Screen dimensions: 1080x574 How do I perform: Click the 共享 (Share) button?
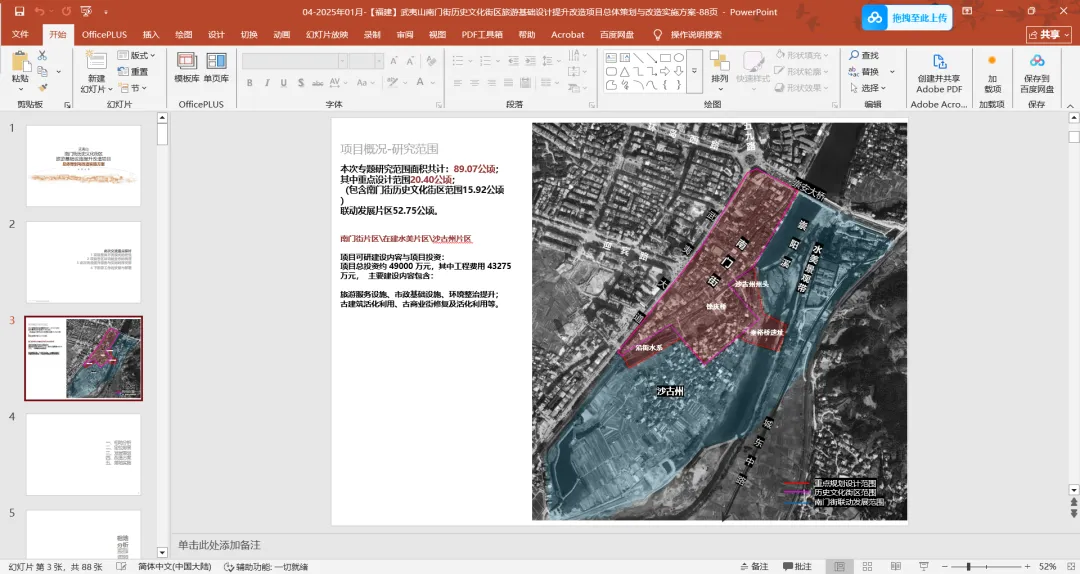(x=1048, y=34)
